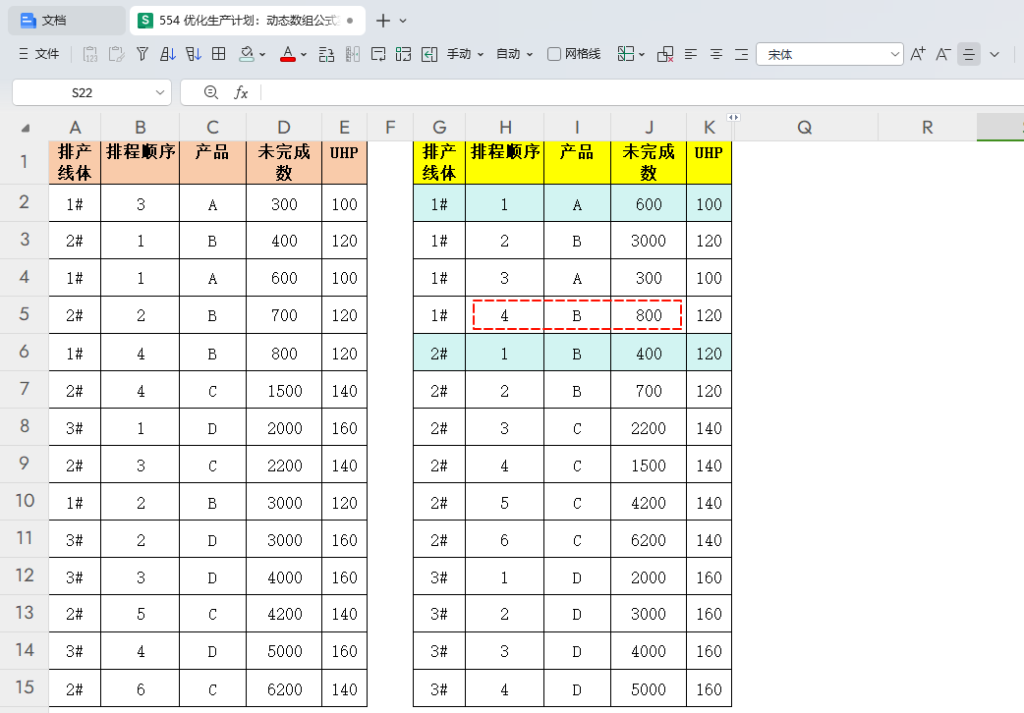
Task: Select column G header
Action: click(x=440, y=127)
